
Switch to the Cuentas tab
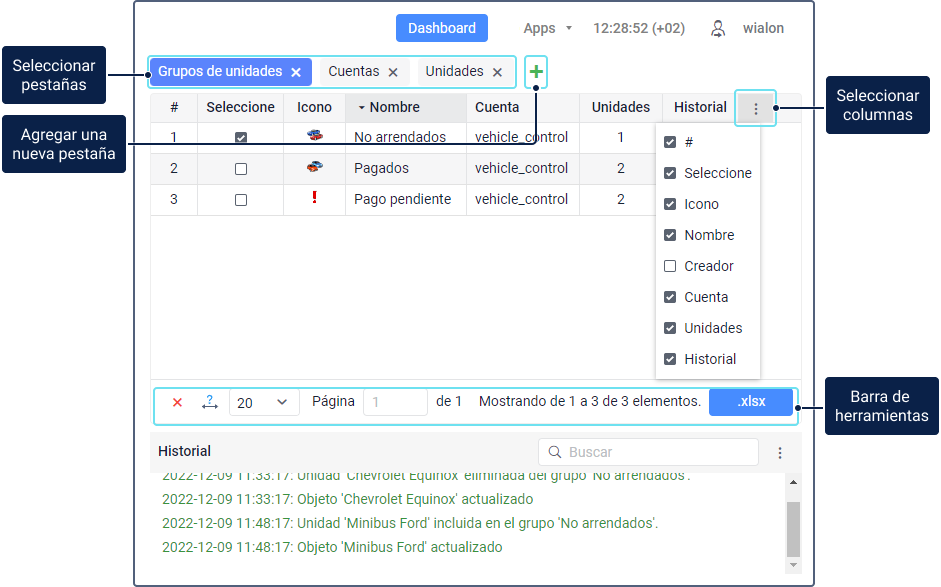[353, 71]
